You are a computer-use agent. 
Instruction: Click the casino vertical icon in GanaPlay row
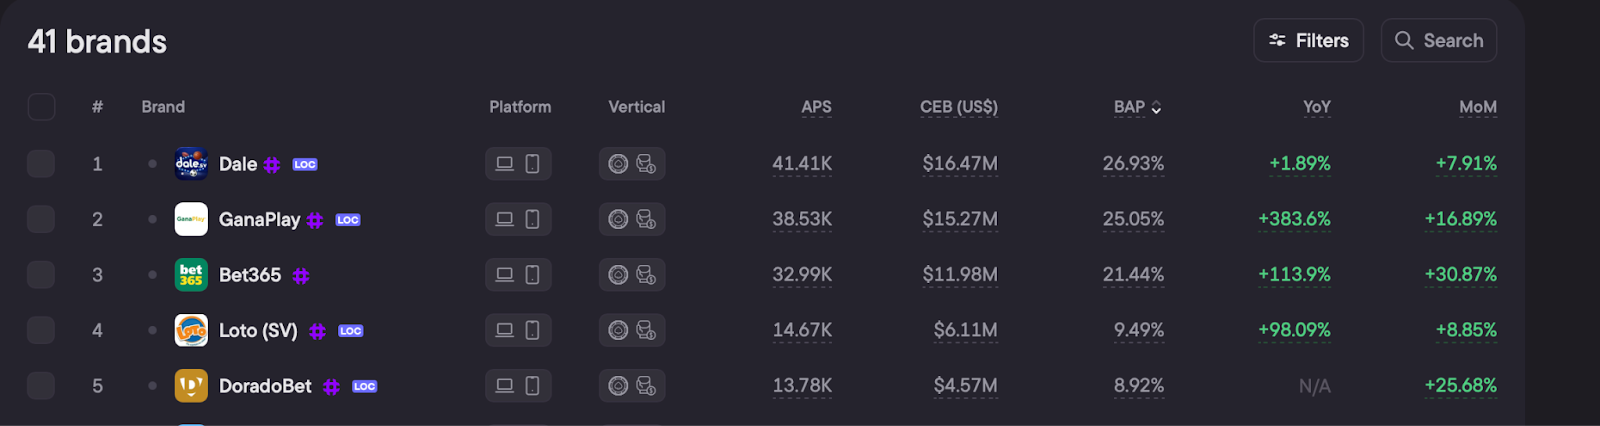point(646,220)
